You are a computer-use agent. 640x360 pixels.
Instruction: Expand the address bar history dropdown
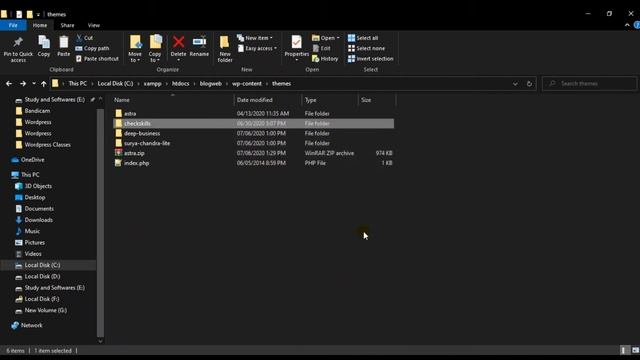point(515,84)
